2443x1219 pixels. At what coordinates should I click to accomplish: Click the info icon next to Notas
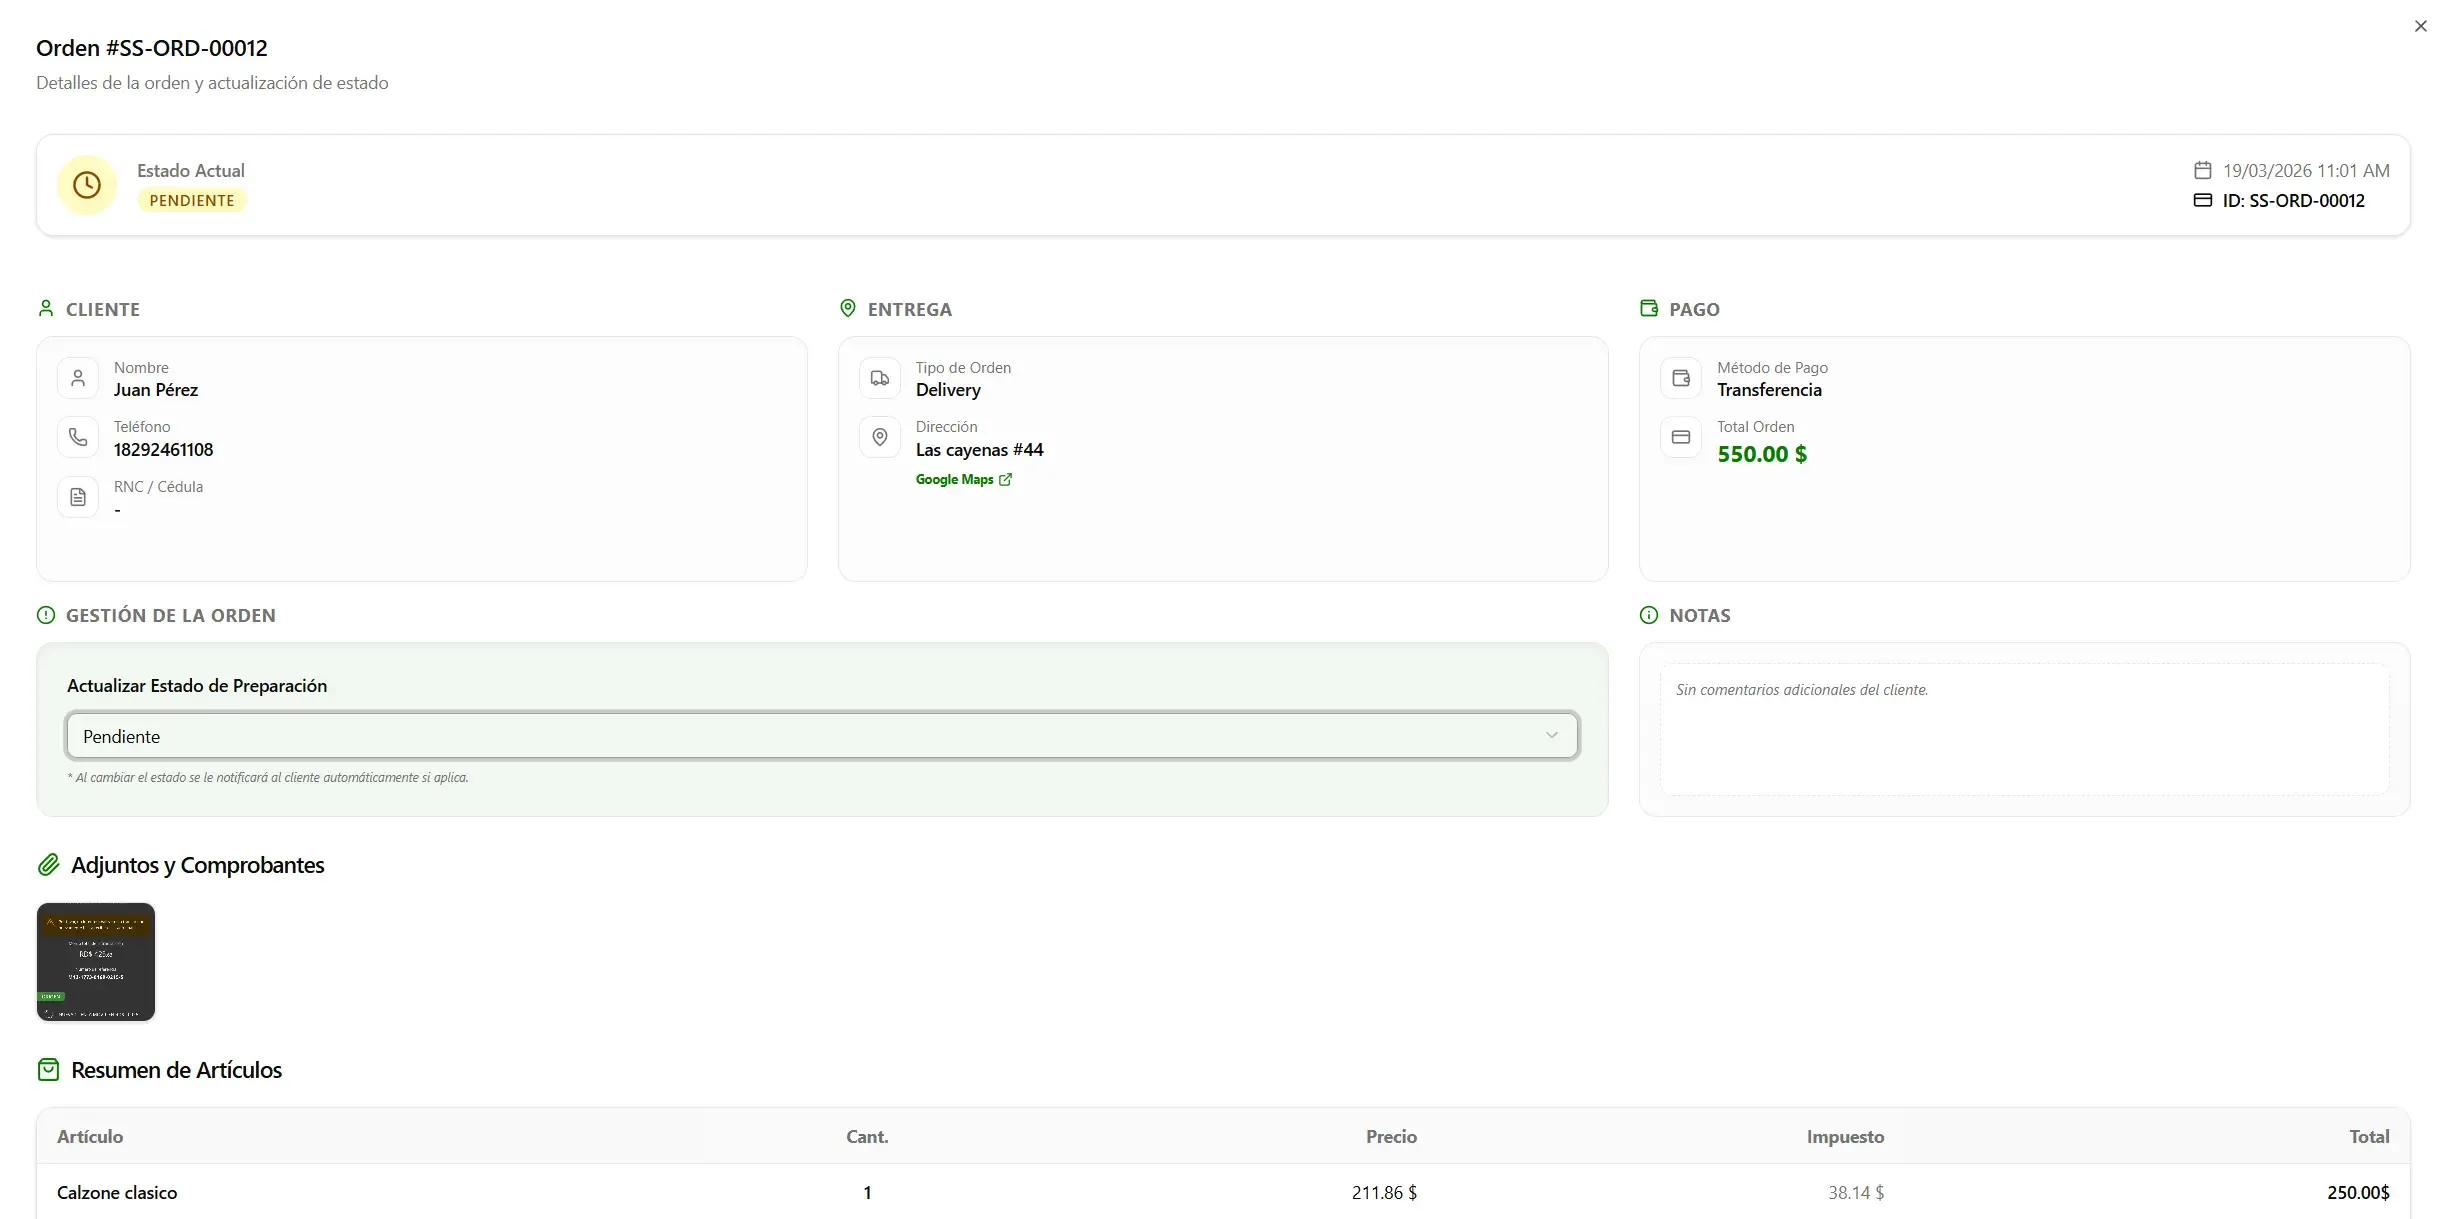click(1649, 614)
